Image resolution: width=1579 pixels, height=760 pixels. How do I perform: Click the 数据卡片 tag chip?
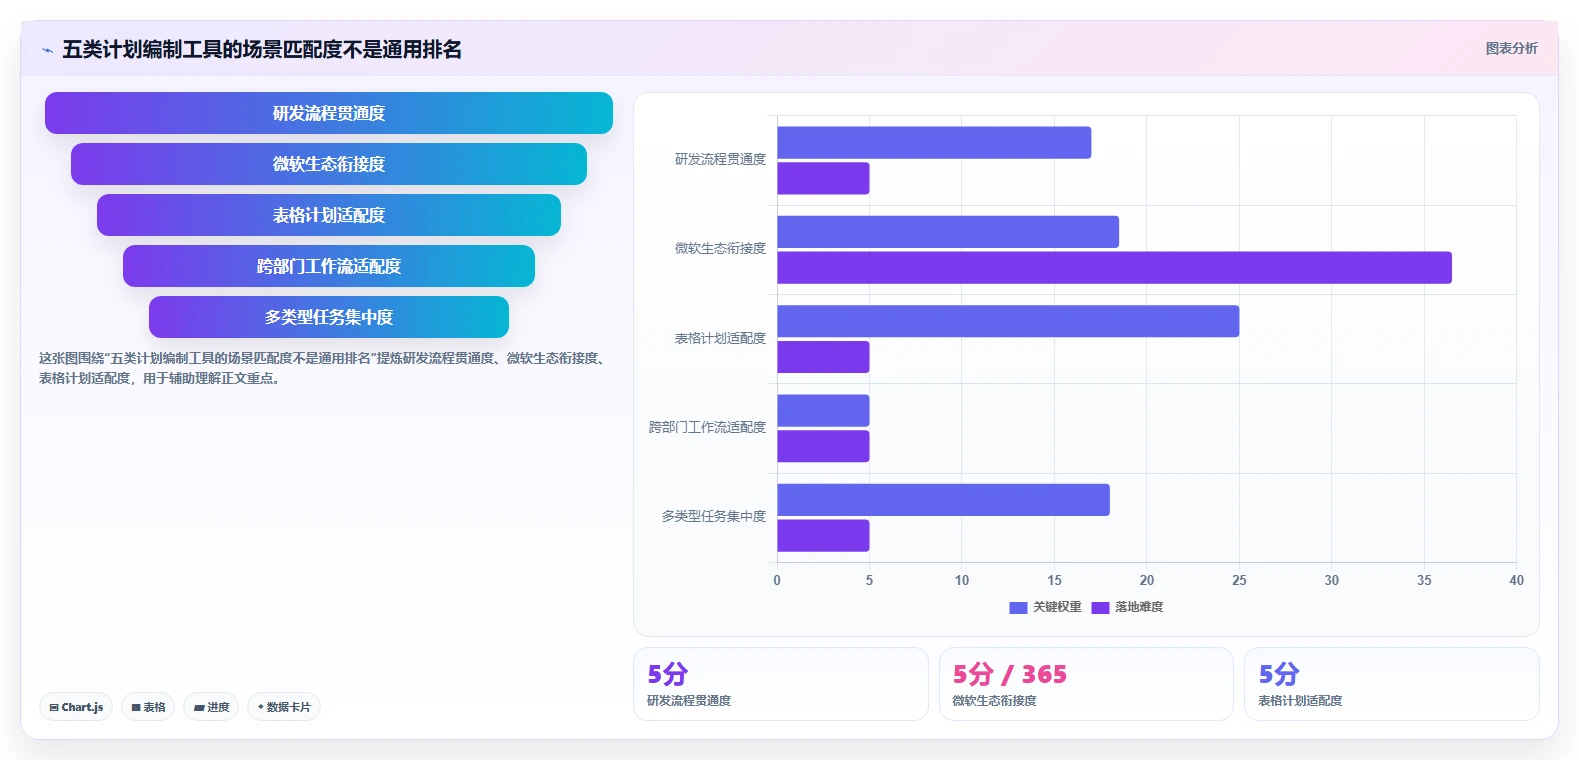pos(284,707)
